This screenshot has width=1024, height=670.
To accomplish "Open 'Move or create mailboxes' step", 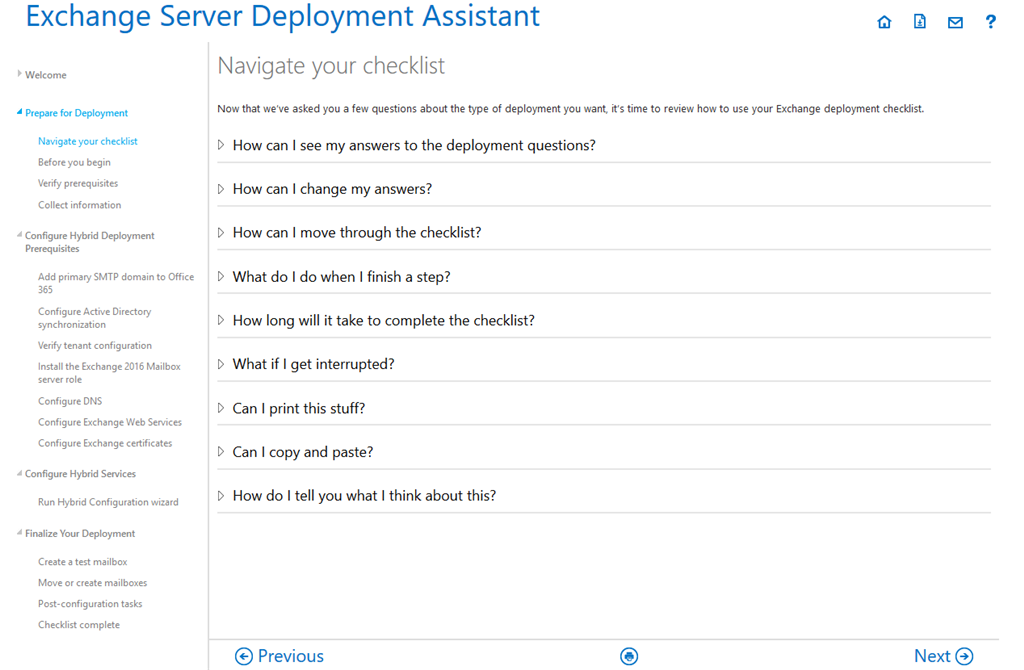I will point(92,582).
